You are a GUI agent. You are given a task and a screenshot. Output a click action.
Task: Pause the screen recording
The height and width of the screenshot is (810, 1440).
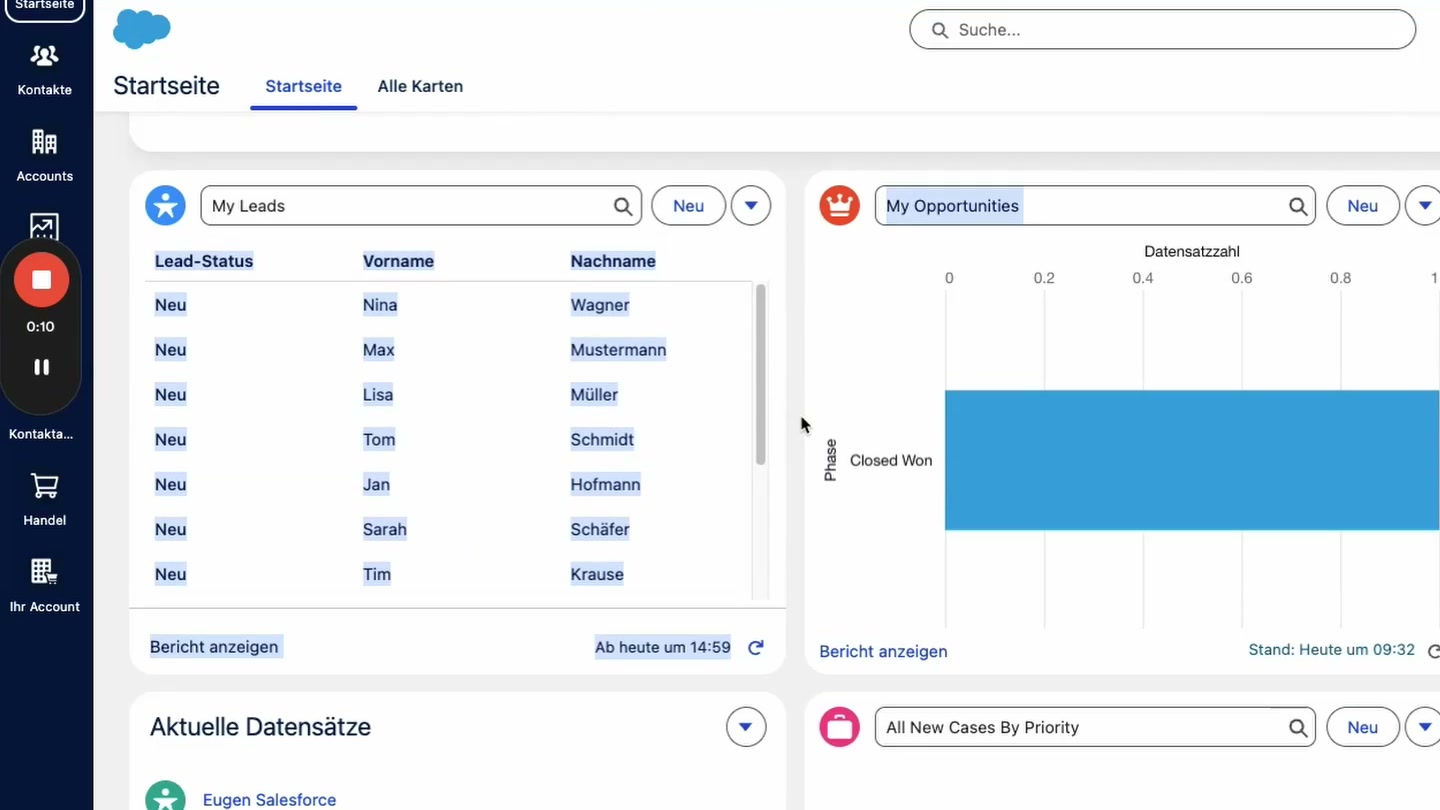41,367
